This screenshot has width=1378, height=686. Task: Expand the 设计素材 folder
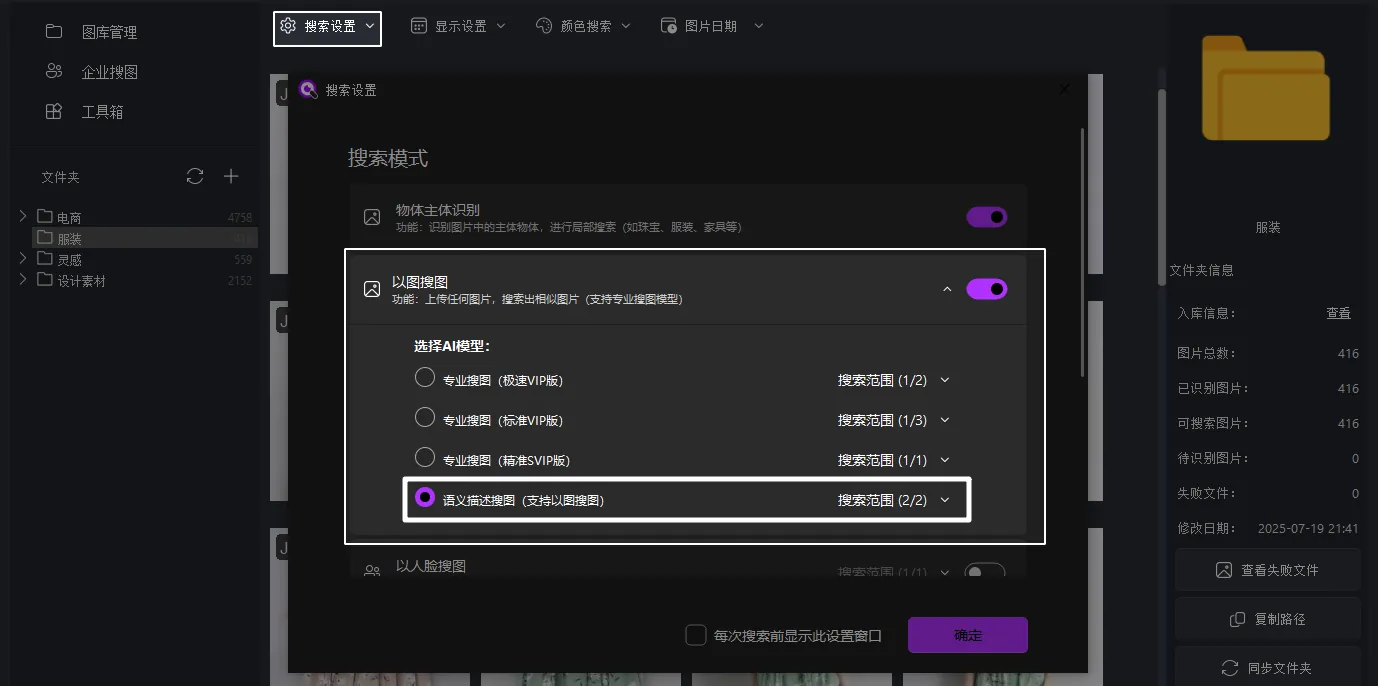point(23,280)
